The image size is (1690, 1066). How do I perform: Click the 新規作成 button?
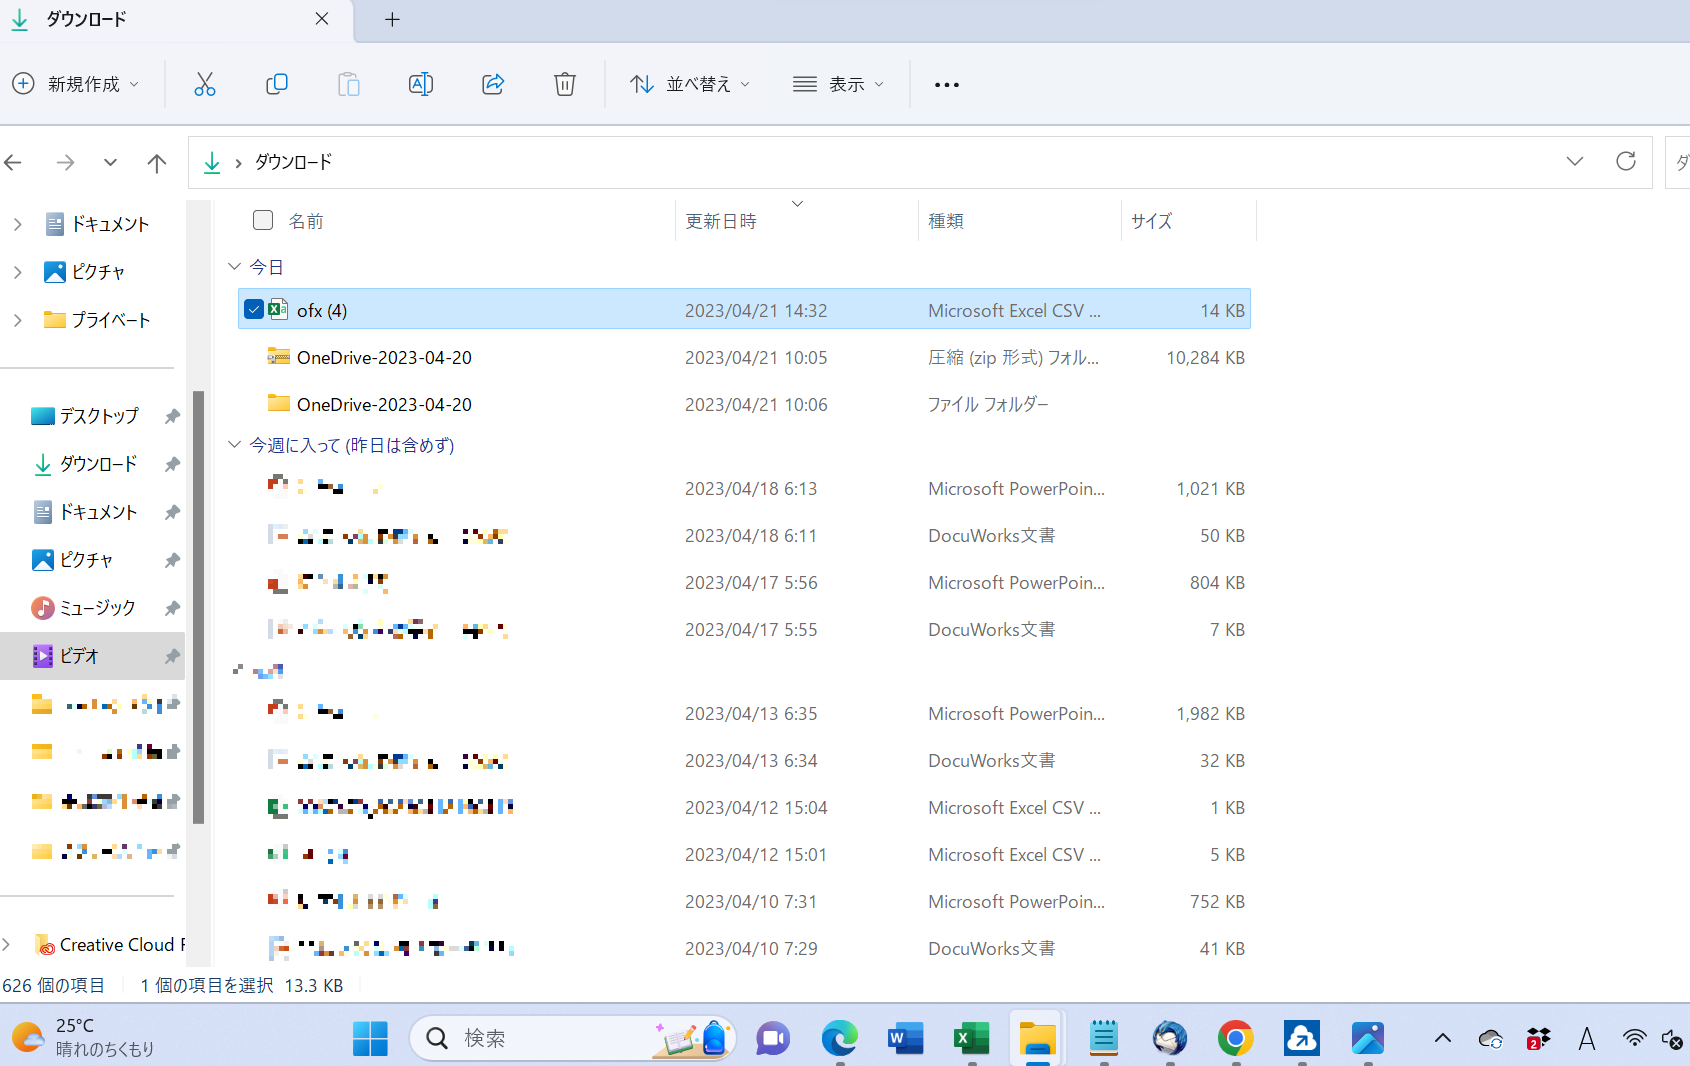point(76,85)
